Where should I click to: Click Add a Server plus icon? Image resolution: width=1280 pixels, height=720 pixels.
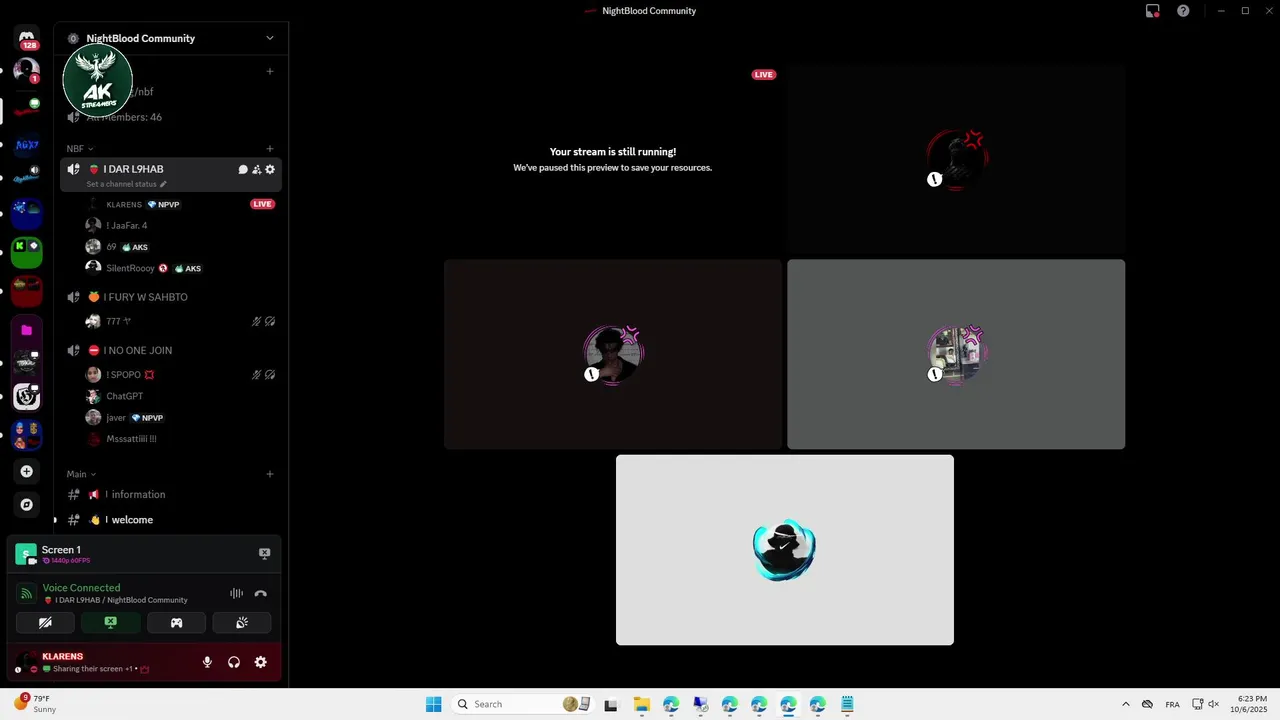click(27, 471)
